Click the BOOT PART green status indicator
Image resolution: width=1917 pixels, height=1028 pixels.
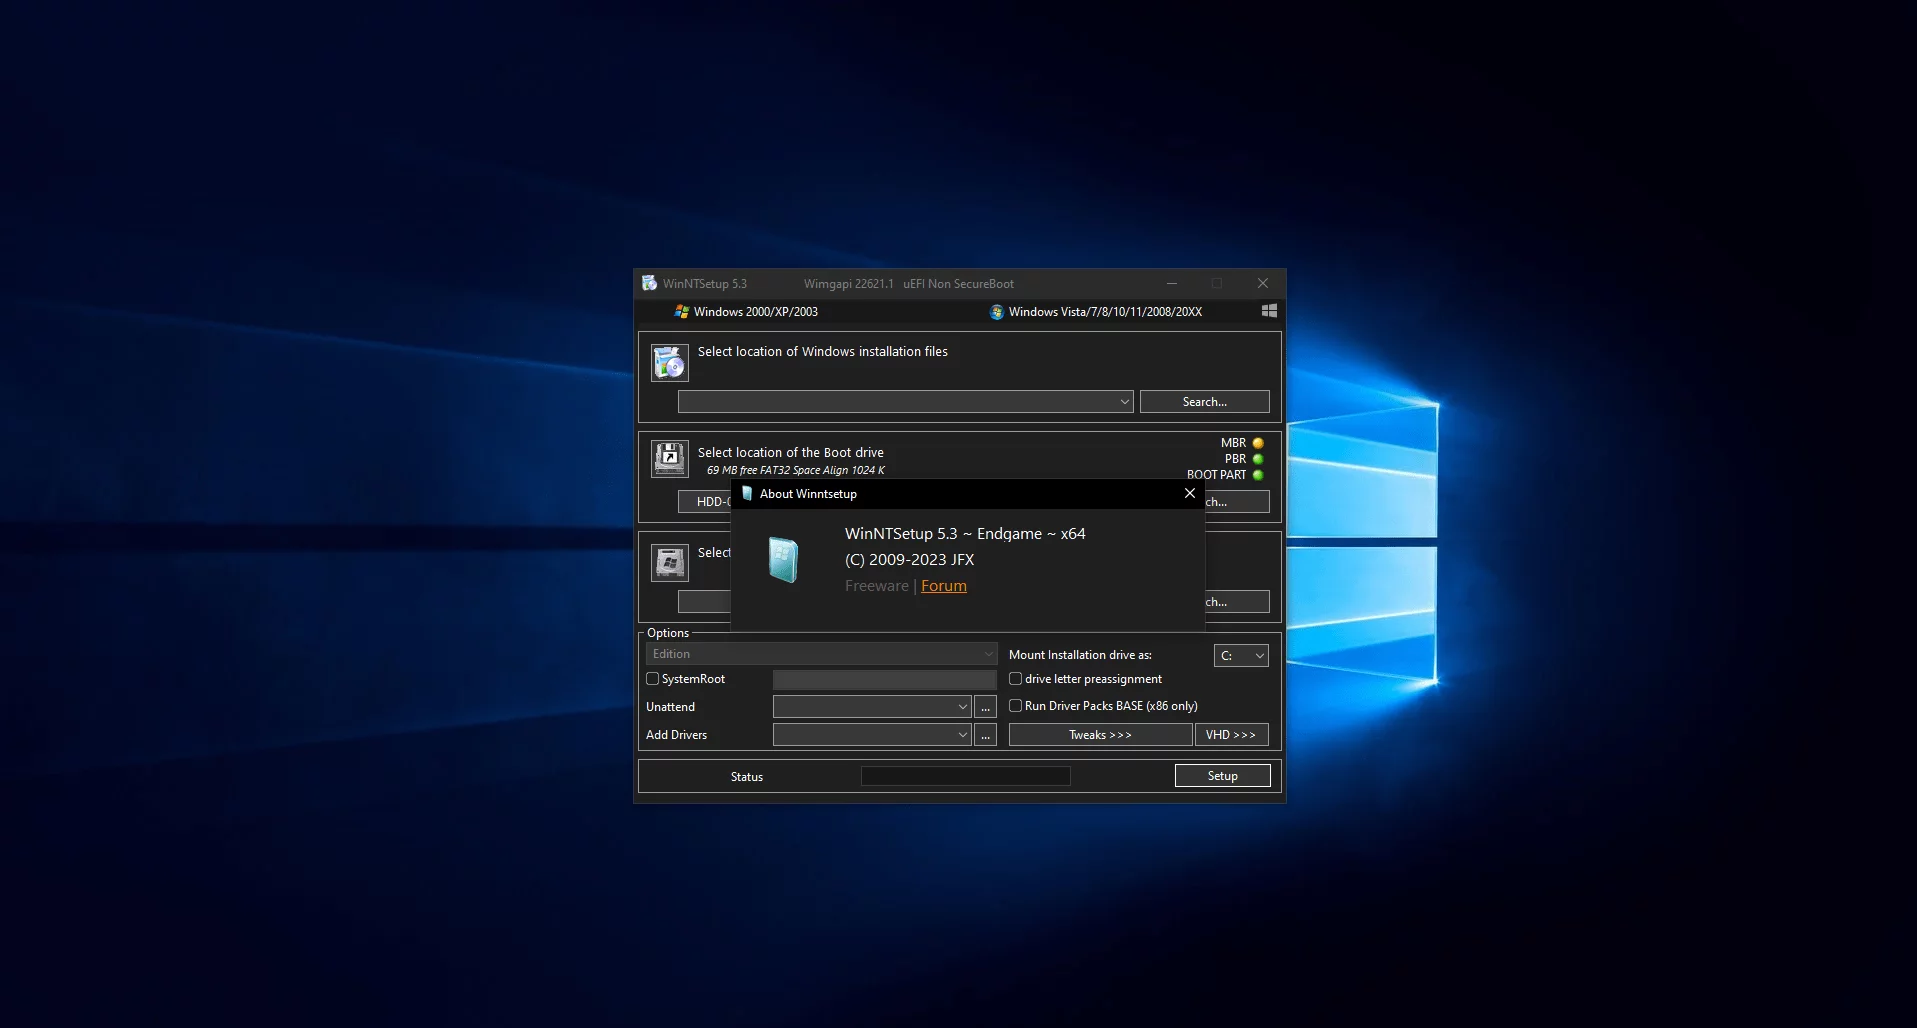1258,475
